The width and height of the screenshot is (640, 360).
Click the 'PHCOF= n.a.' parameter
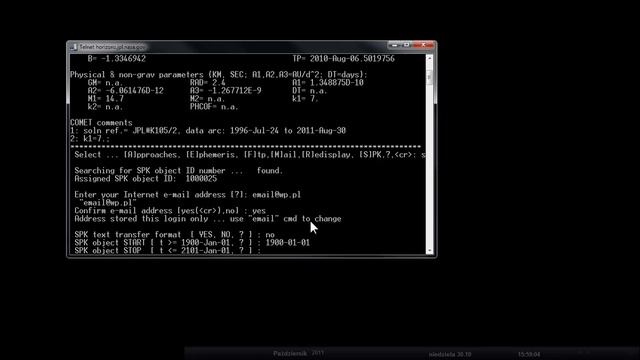(214, 107)
